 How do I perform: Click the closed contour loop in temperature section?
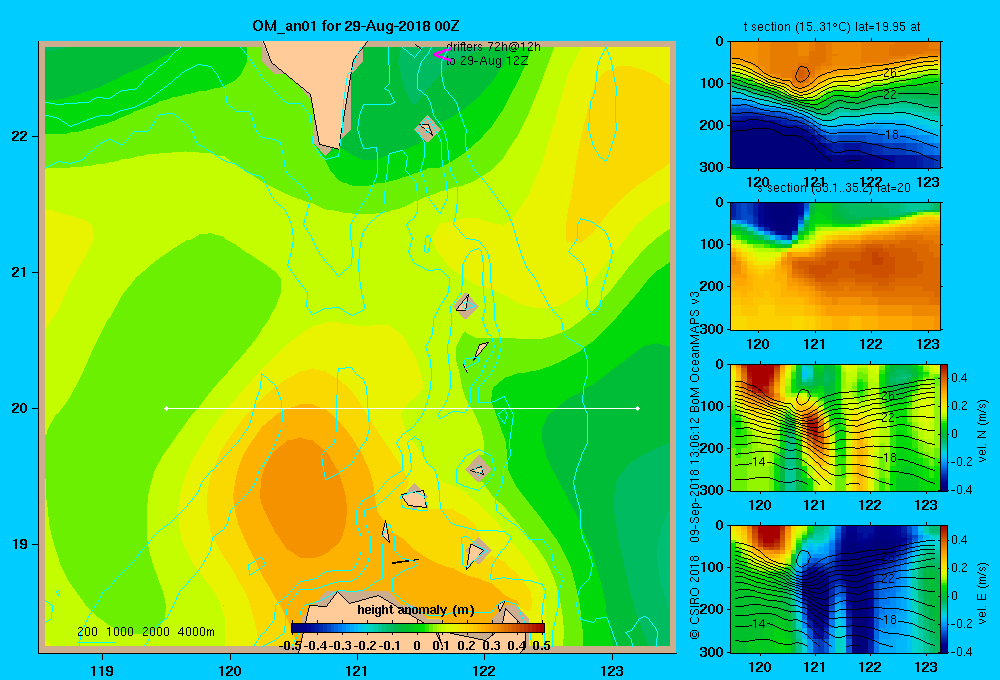tap(802, 75)
